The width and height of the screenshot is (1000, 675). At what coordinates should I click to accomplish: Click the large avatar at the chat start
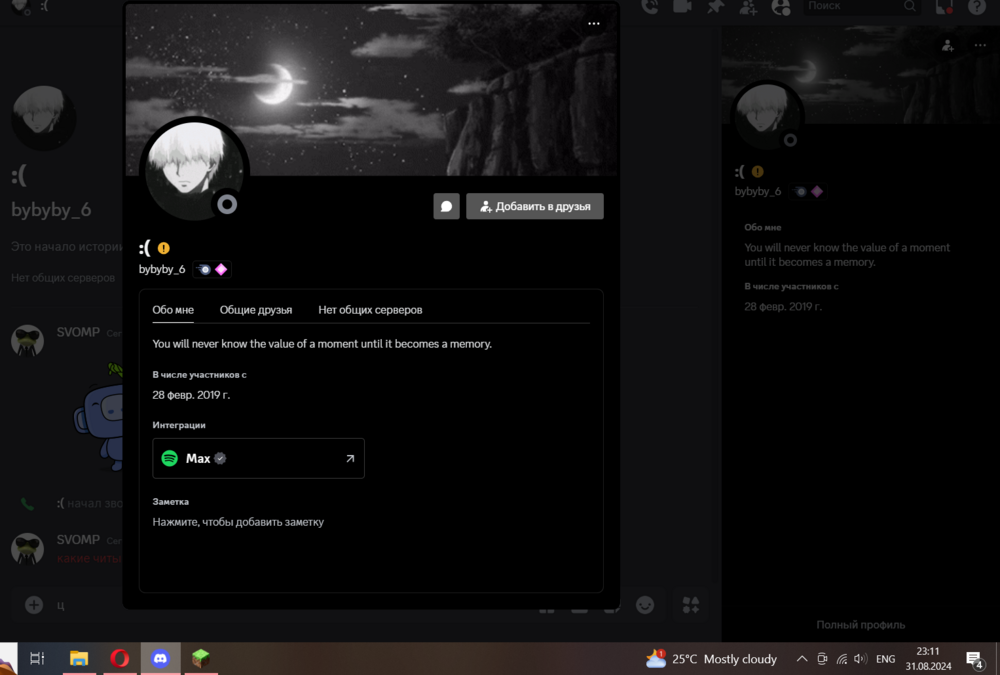click(43, 117)
